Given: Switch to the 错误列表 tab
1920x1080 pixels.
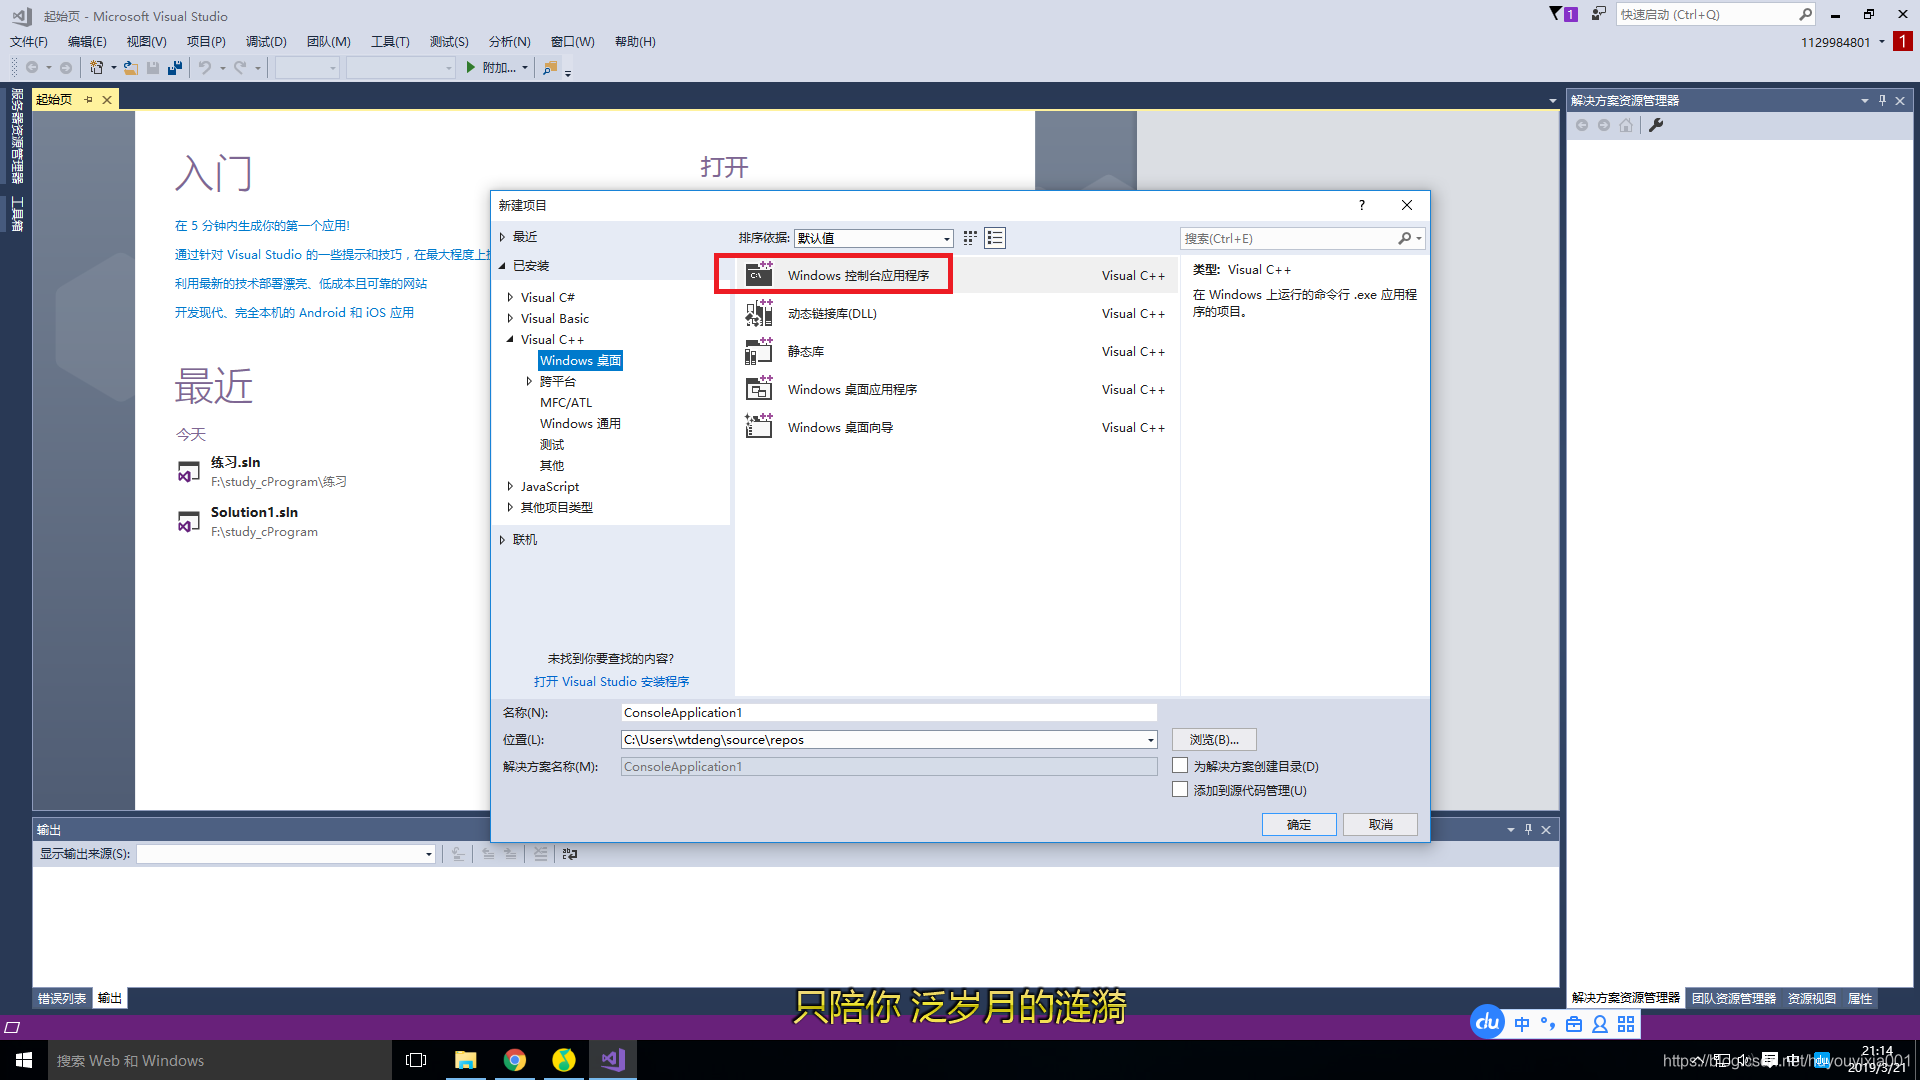Looking at the screenshot, I should [62, 999].
